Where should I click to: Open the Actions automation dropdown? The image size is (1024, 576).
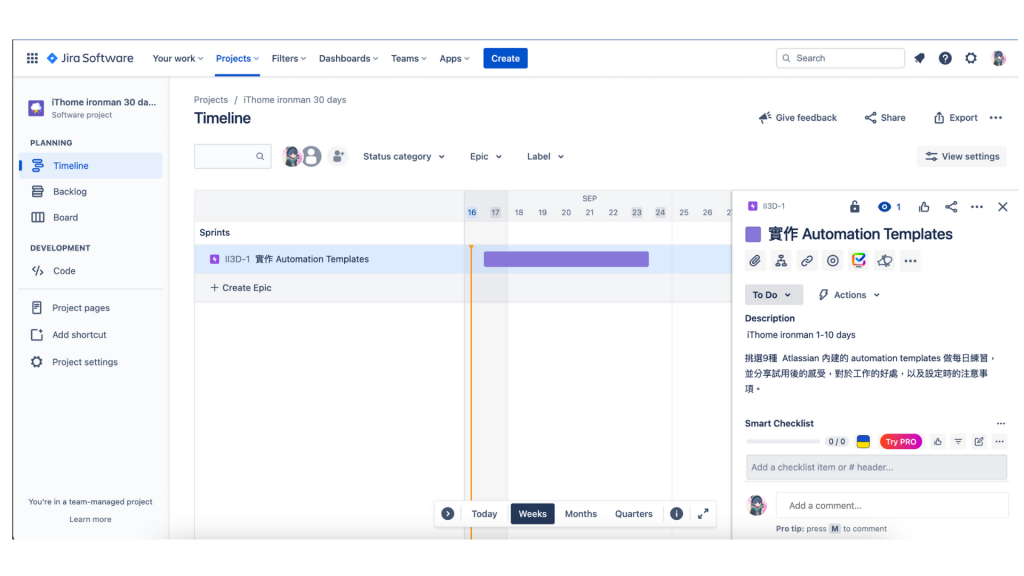pyautogui.click(x=849, y=295)
